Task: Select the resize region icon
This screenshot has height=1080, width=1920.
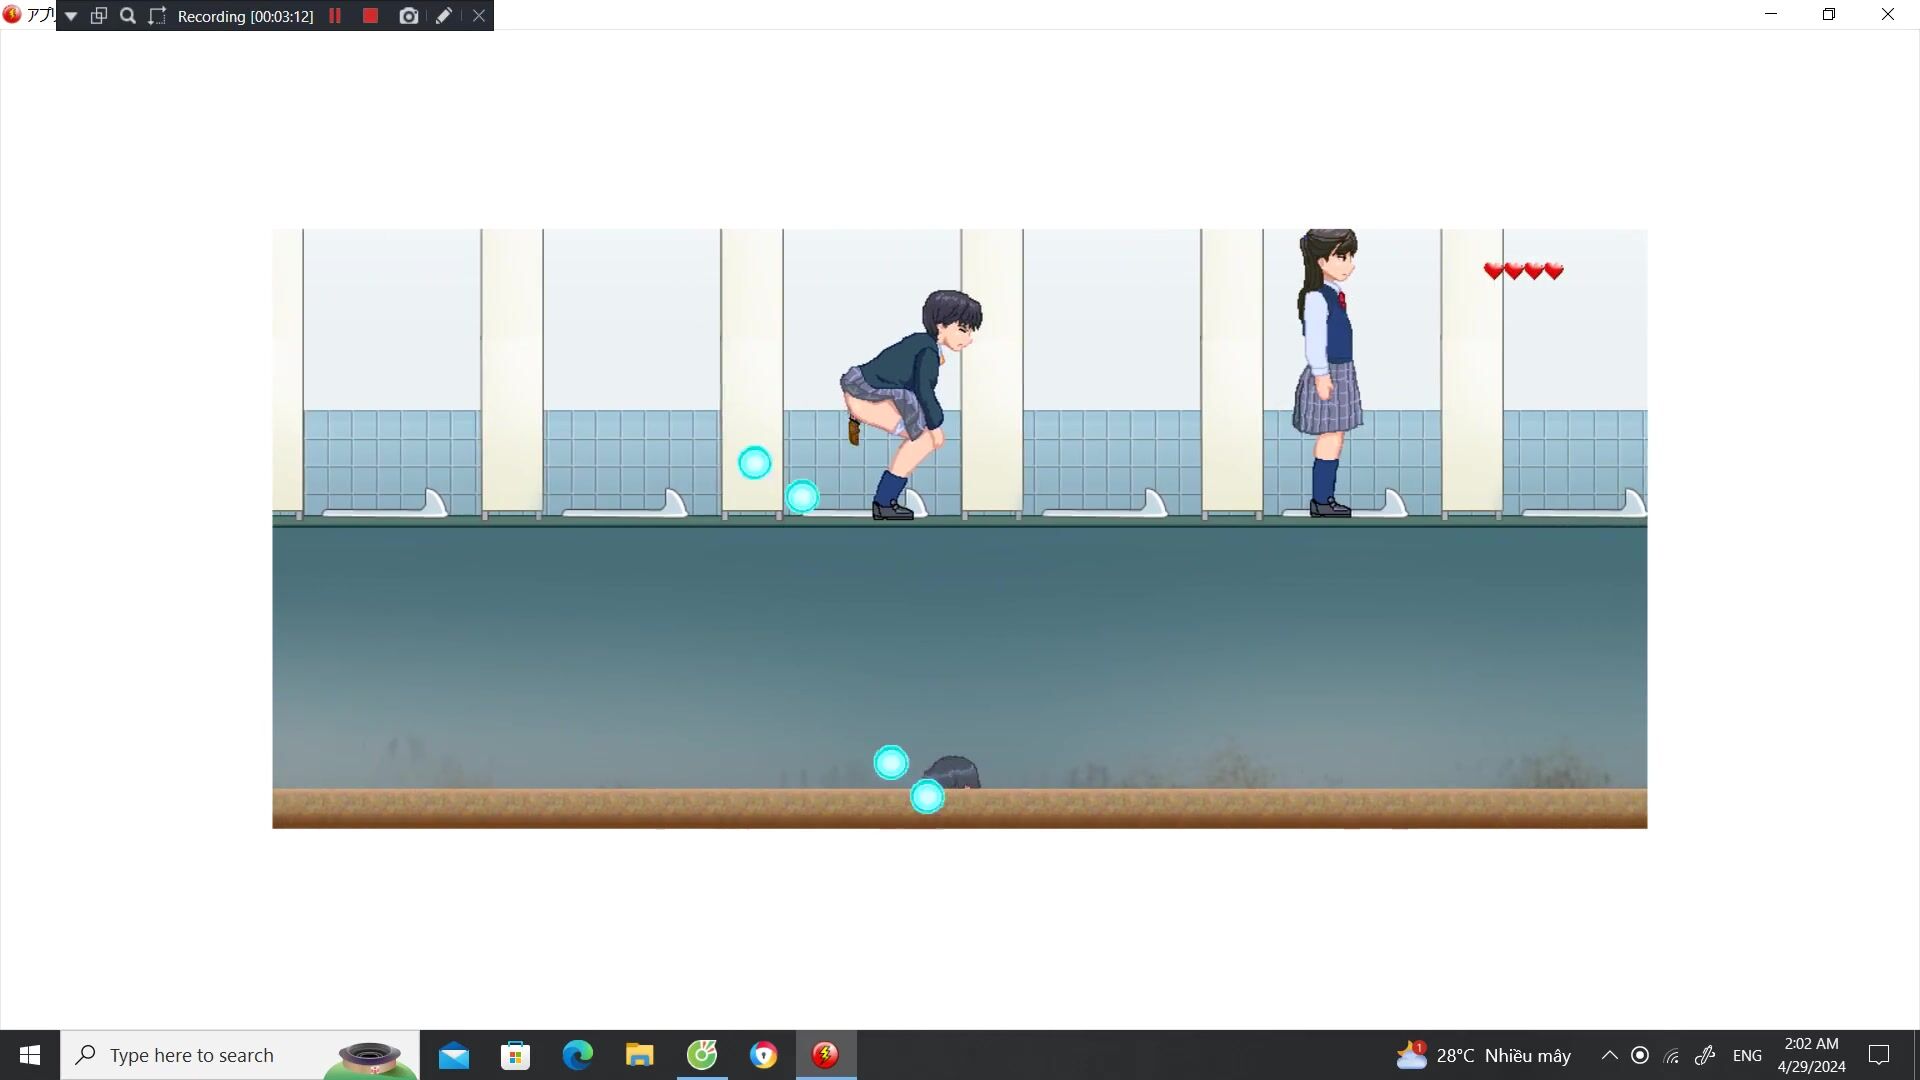Action: [157, 16]
